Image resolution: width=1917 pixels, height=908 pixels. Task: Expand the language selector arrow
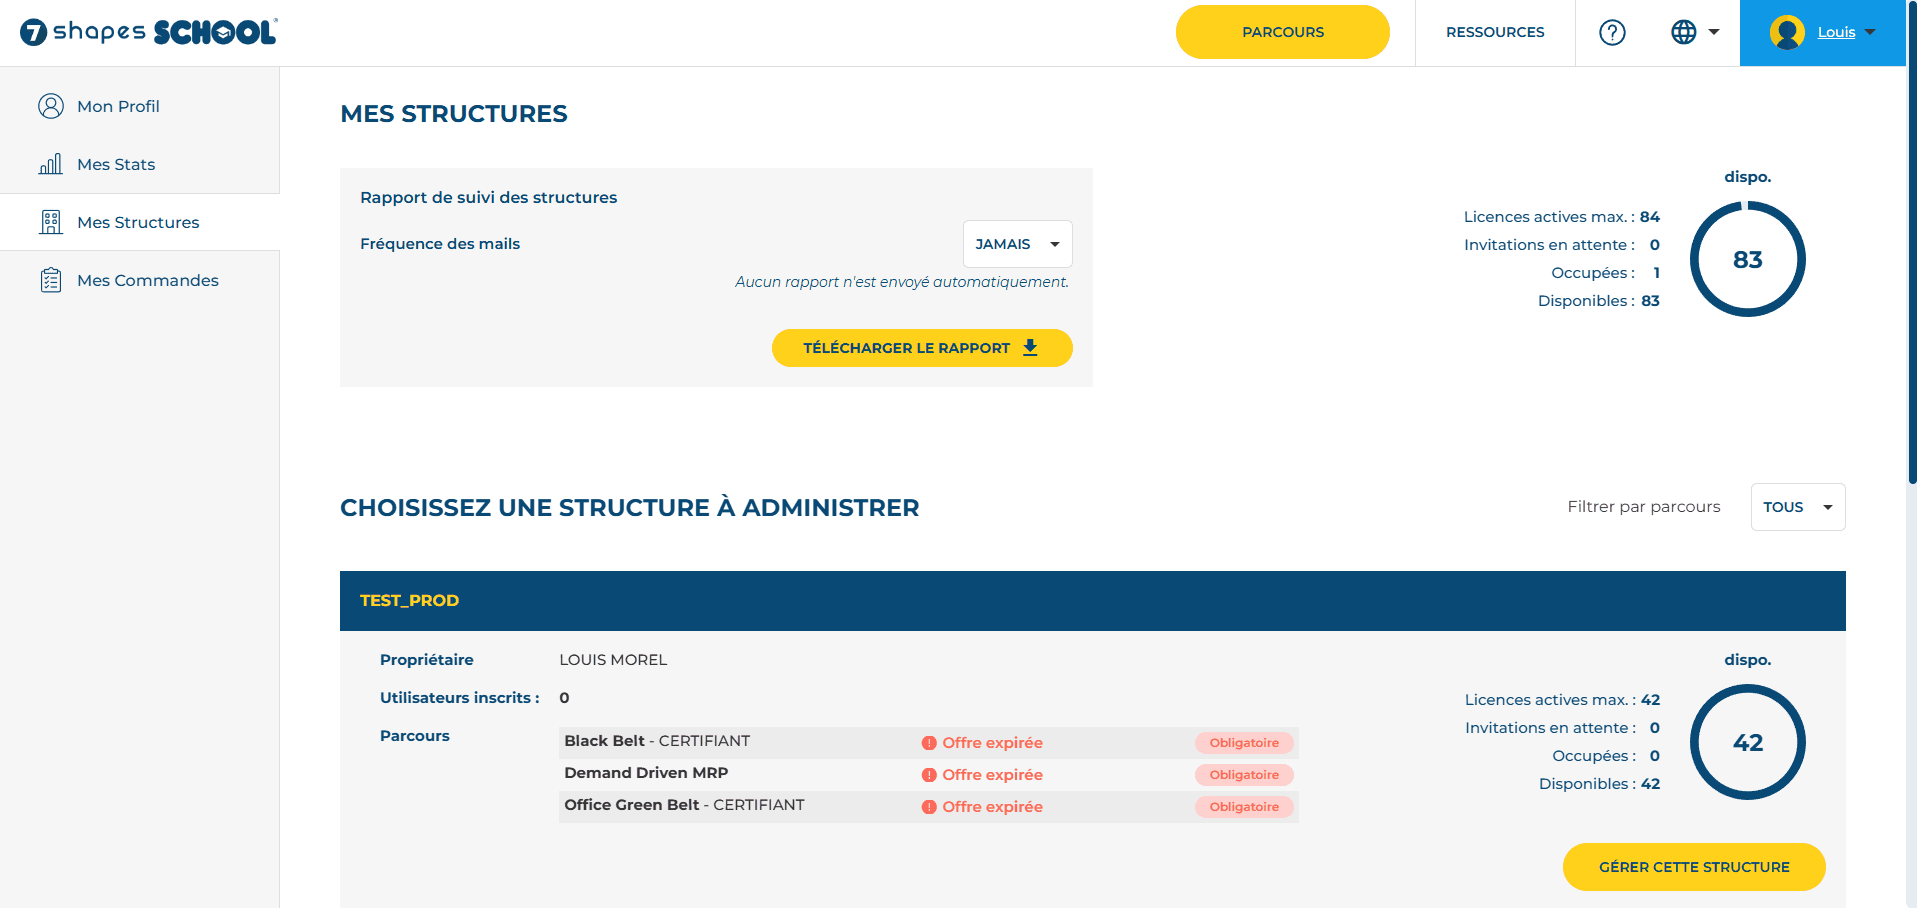click(x=1714, y=32)
